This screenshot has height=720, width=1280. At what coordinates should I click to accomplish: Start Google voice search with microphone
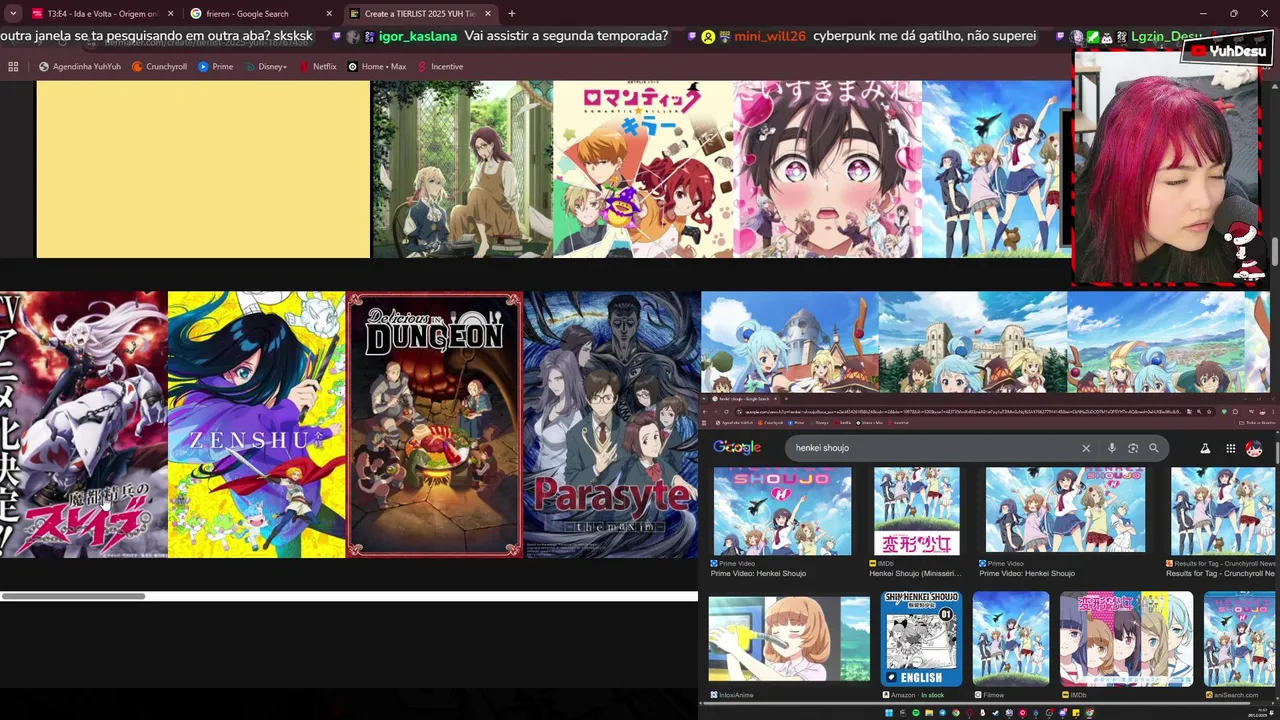(1112, 448)
